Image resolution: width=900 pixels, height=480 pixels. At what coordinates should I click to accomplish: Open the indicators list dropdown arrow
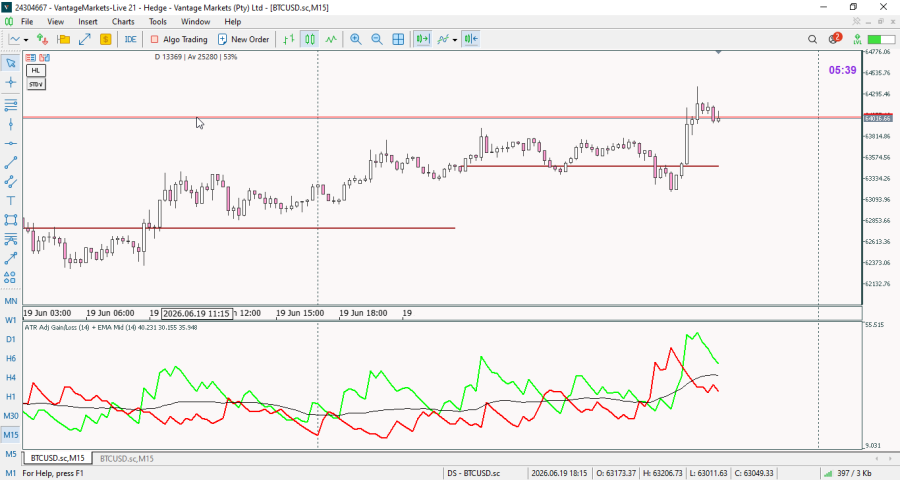[455, 40]
